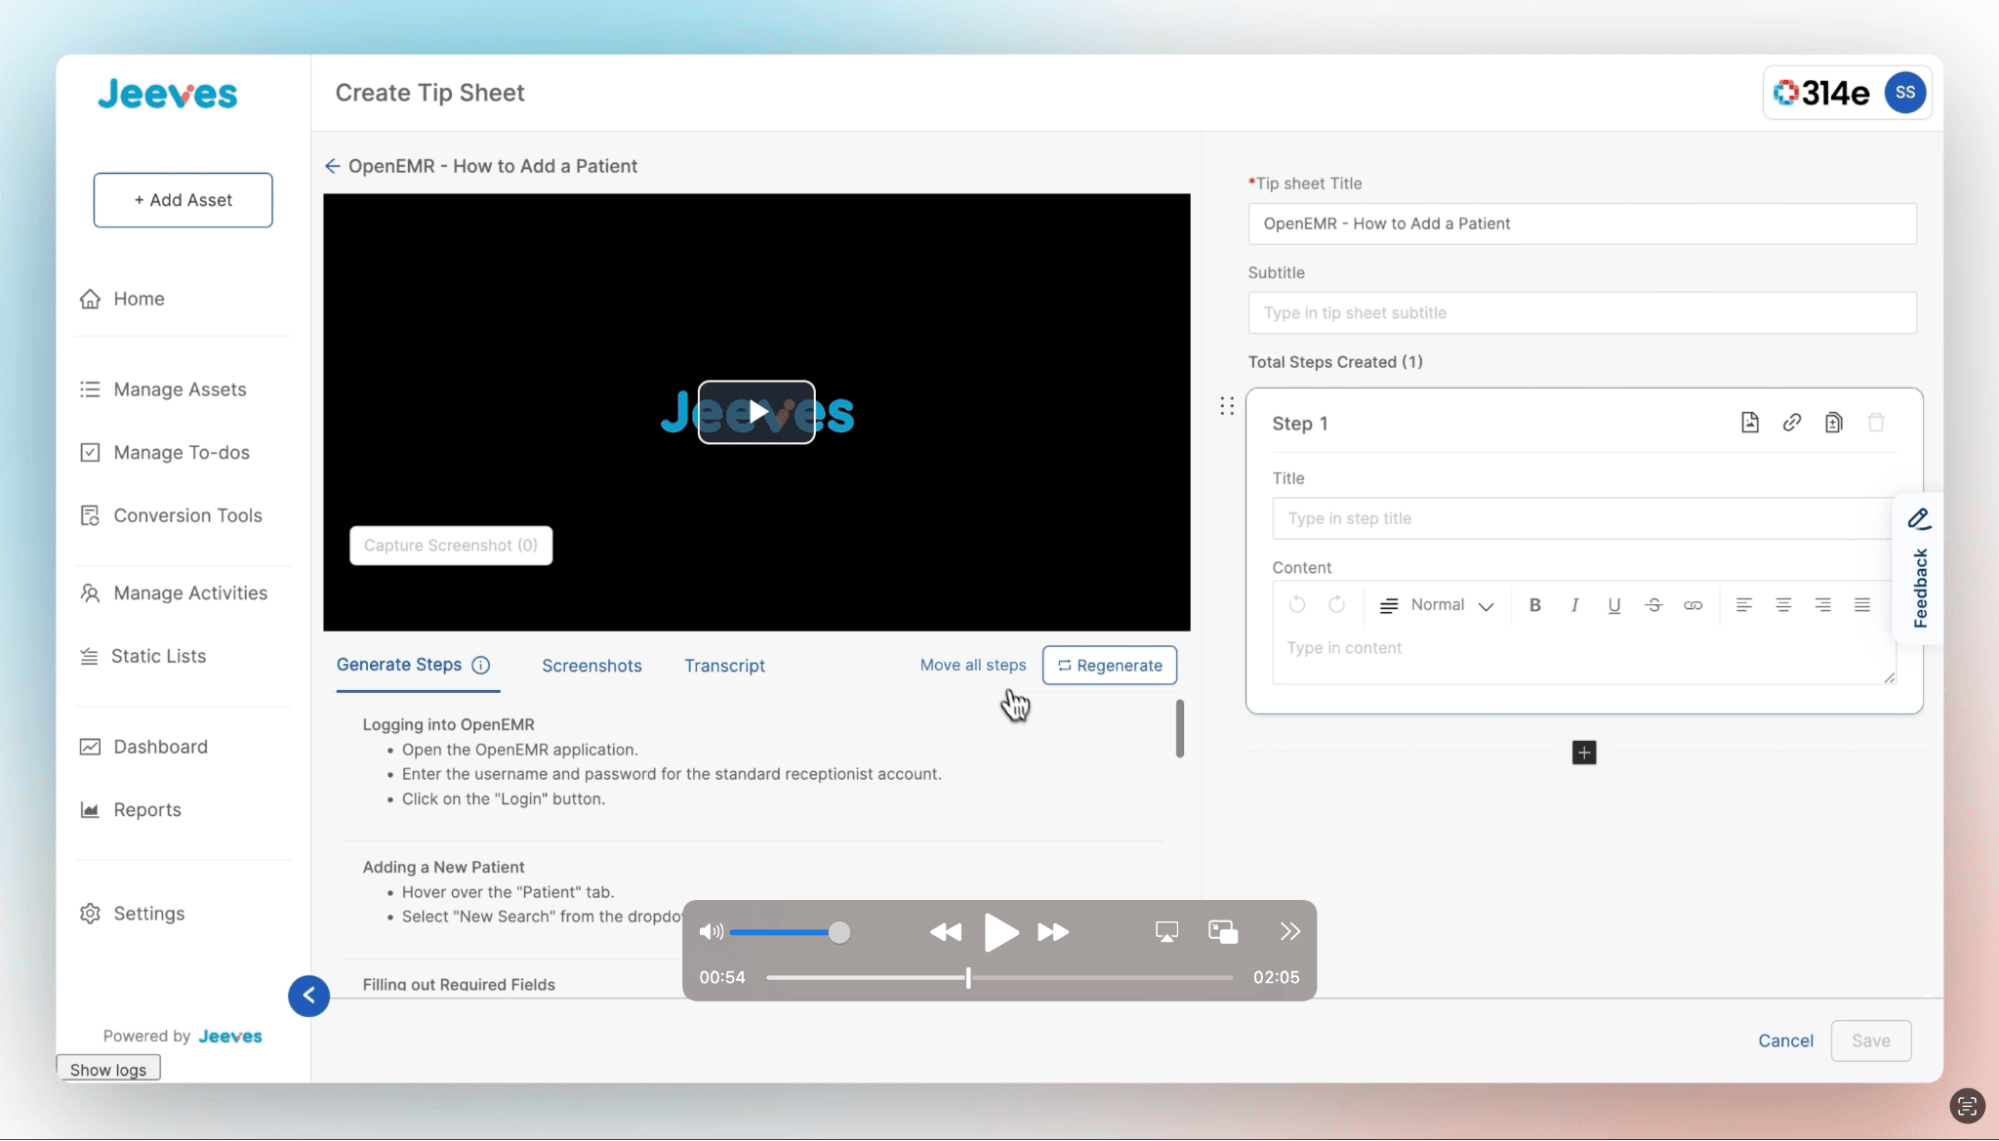The image size is (1999, 1141).
Task: Click the Show logs button
Action: (108, 1069)
